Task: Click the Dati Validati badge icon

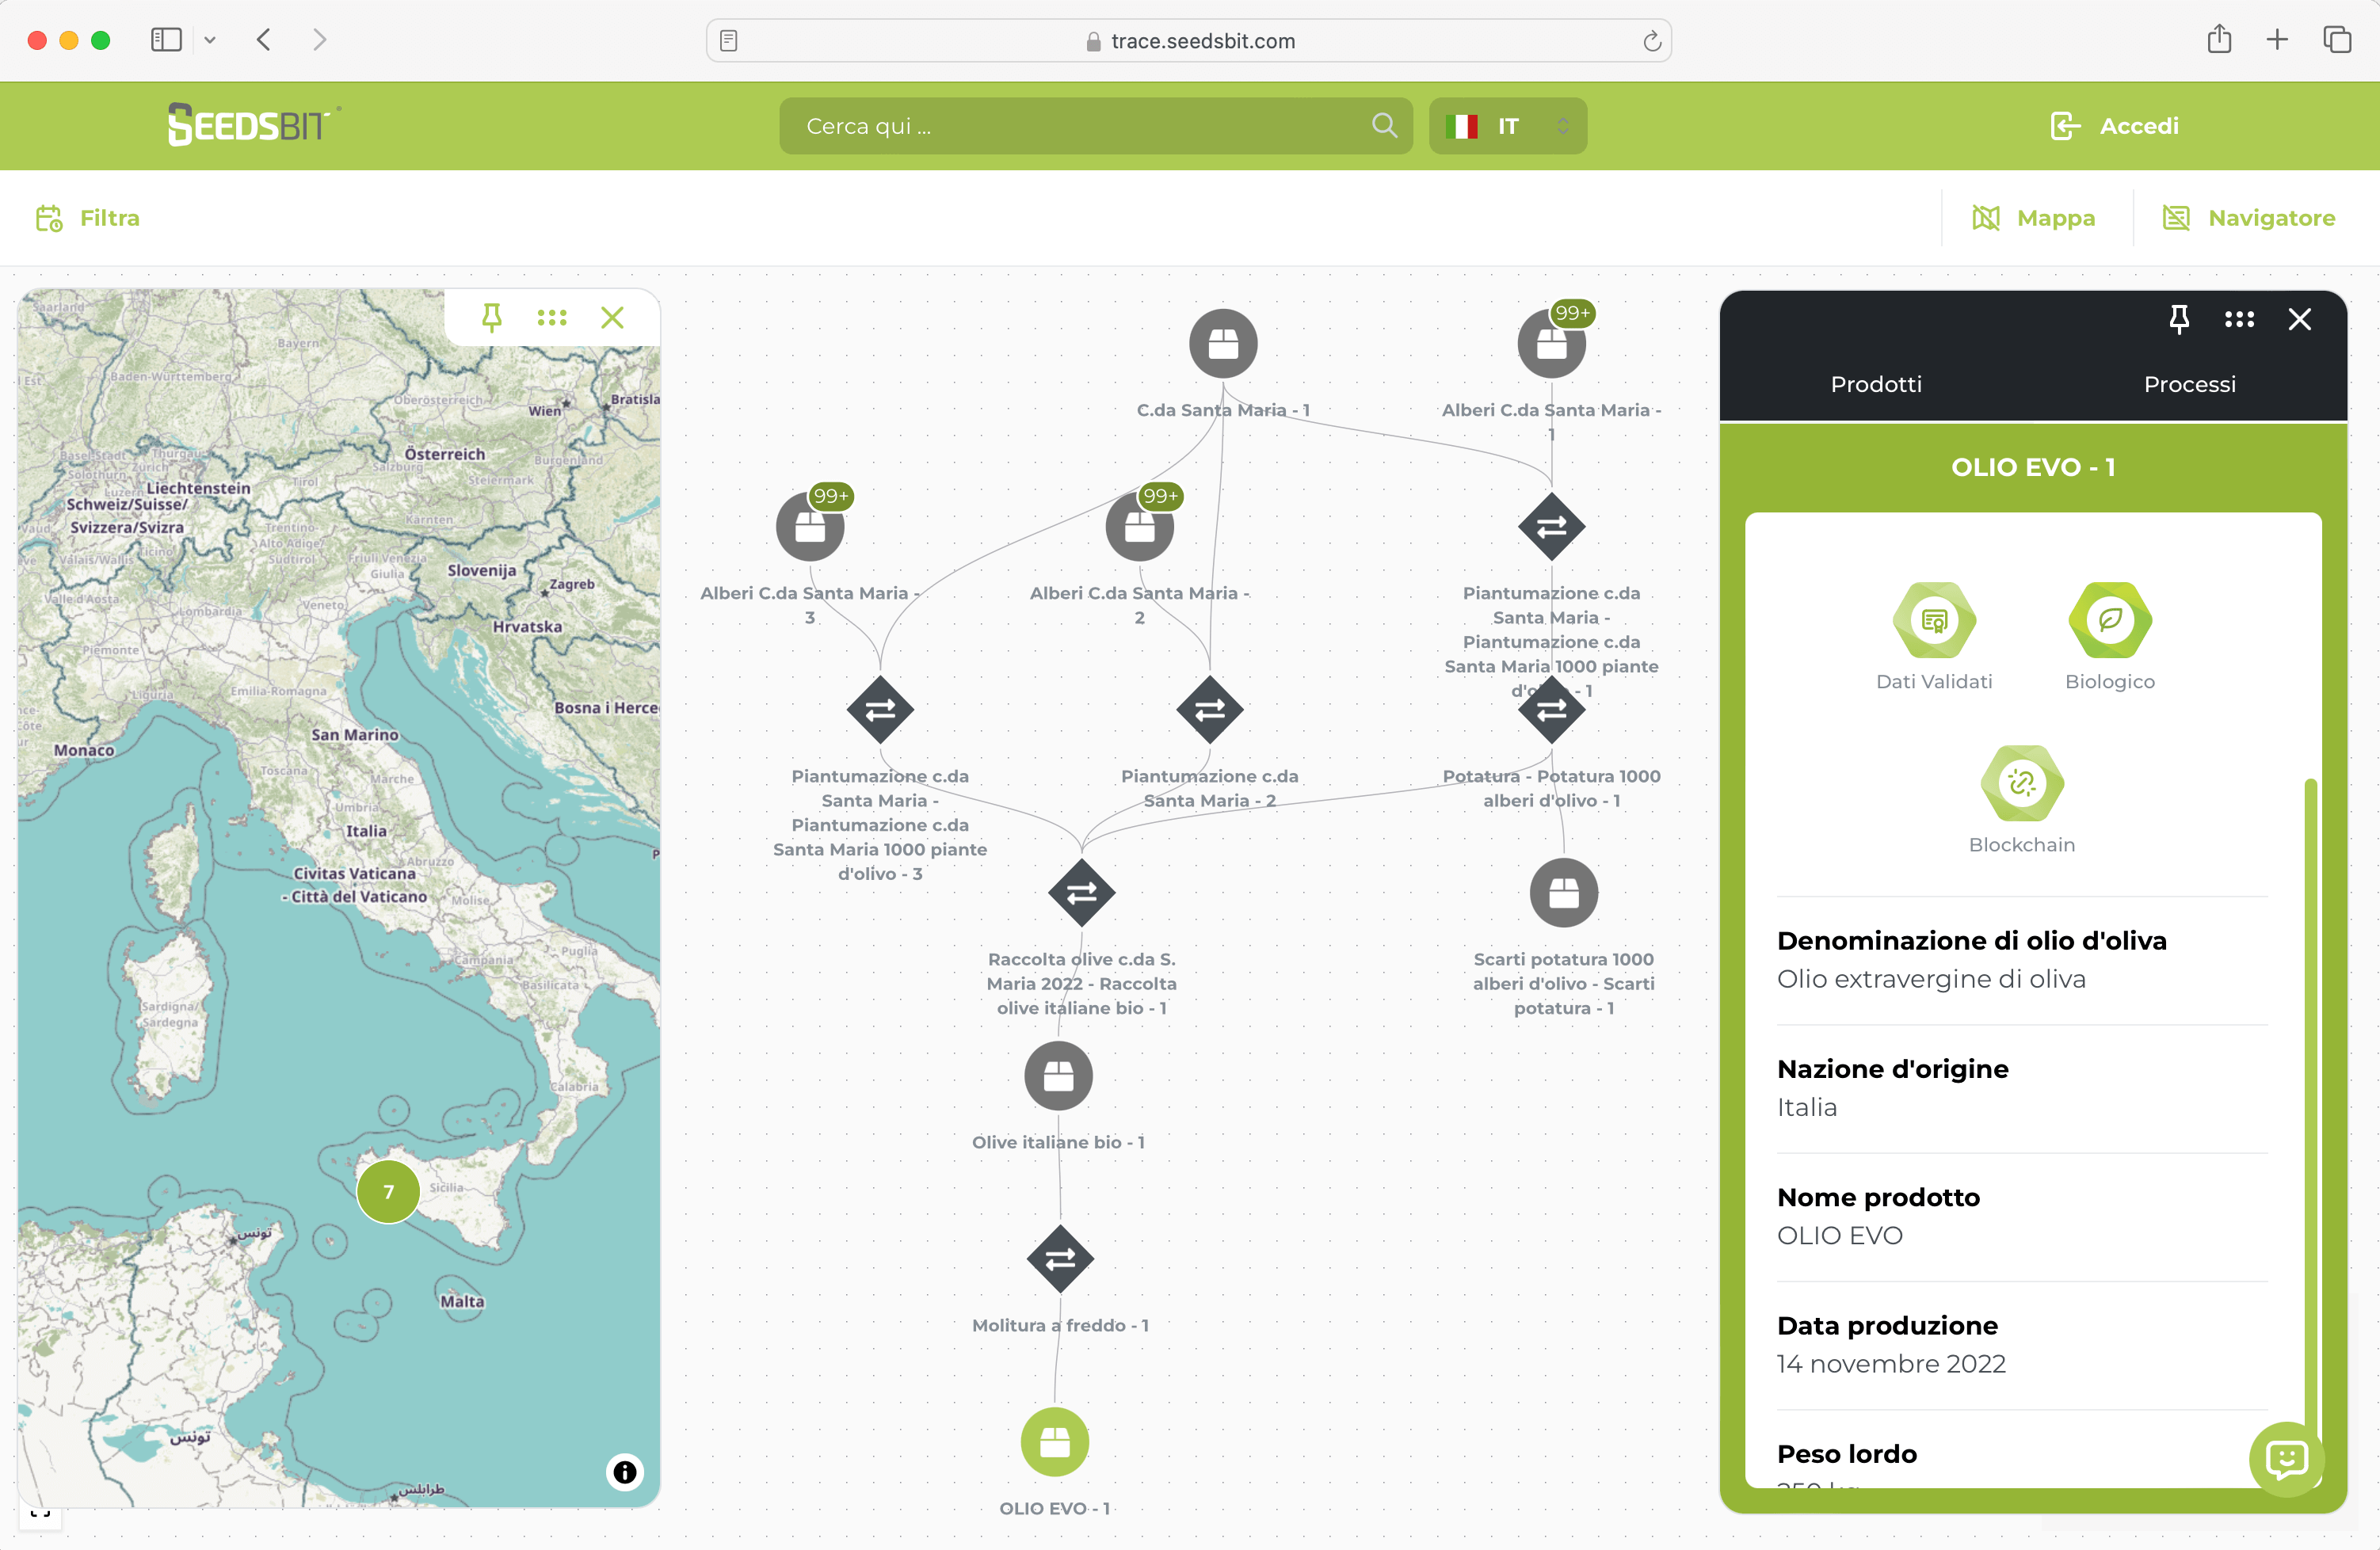Action: point(1934,620)
